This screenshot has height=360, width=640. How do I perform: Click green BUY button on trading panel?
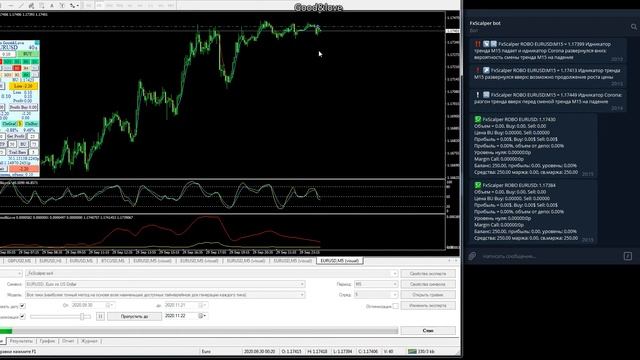28,54
